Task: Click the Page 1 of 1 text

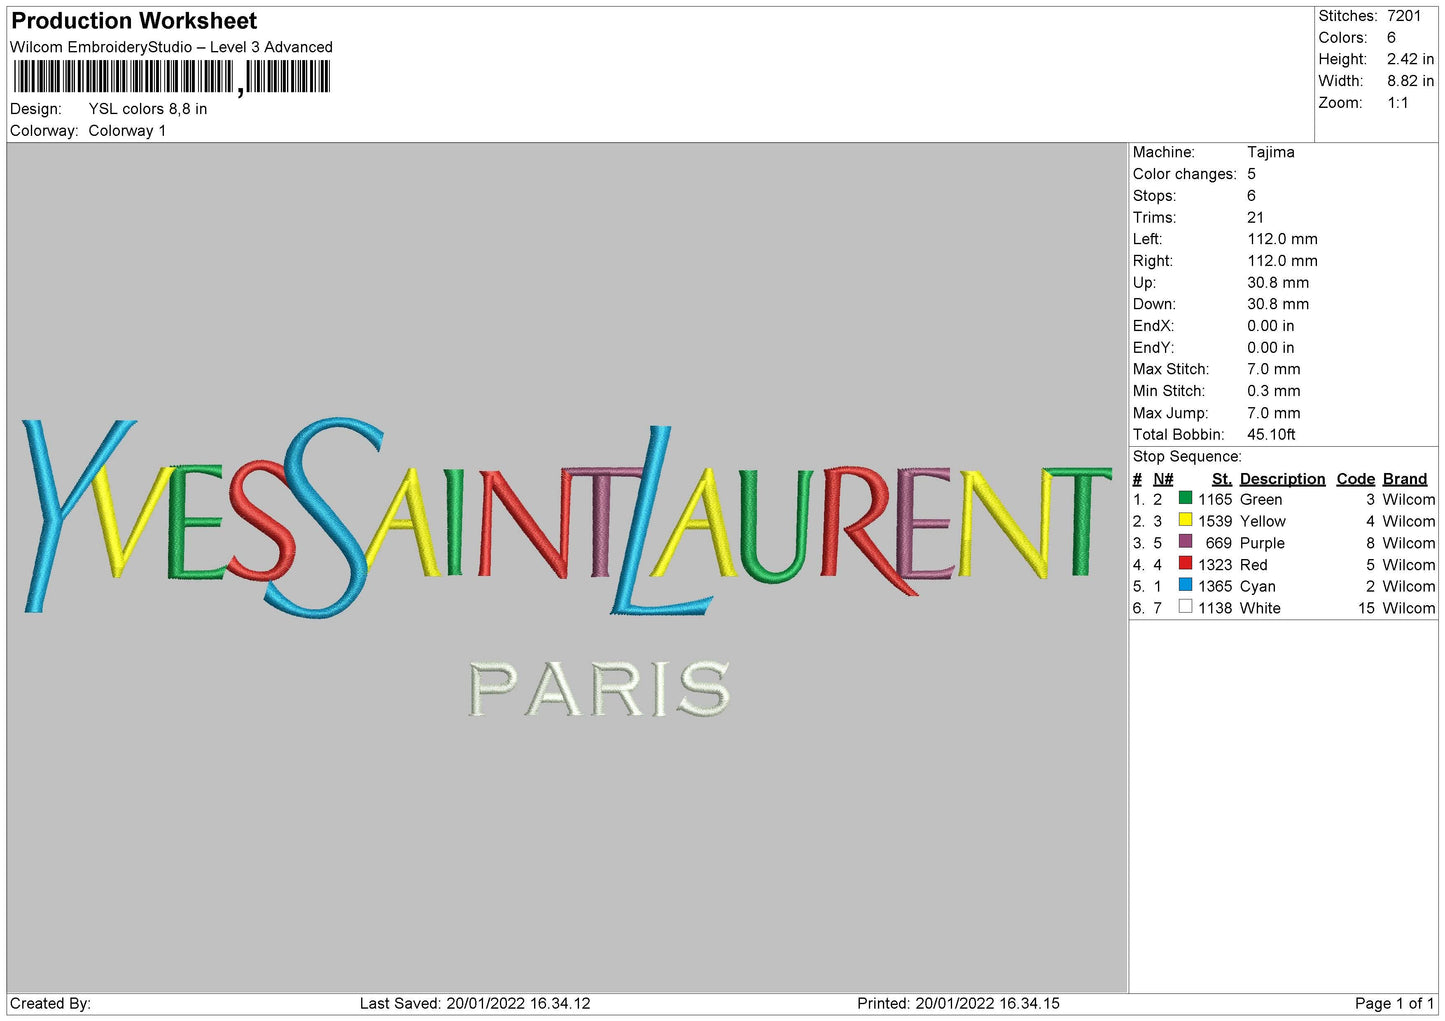Action: (x=1394, y=1003)
